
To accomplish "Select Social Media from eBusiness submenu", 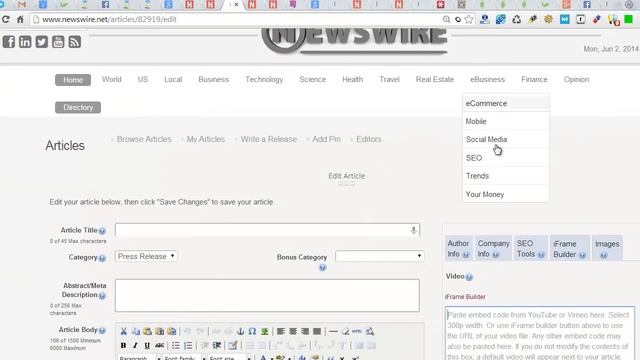I will [505, 139].
